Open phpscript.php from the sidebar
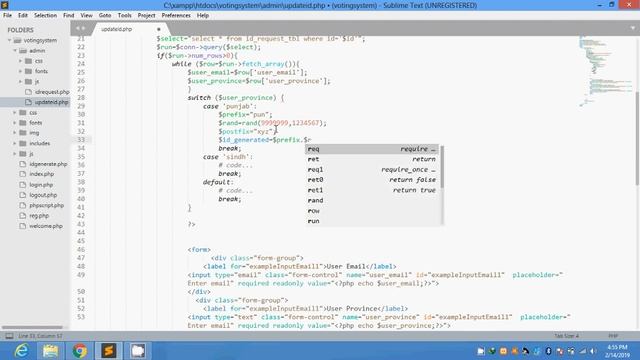 47,205
